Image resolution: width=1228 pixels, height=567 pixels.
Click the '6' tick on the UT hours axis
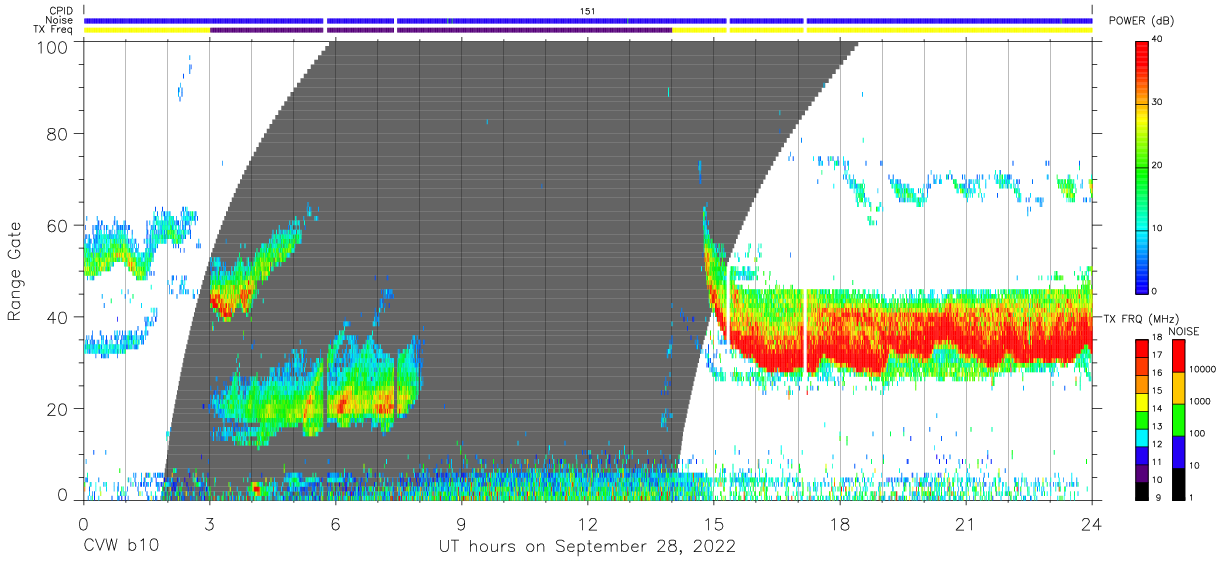[335, 524]
